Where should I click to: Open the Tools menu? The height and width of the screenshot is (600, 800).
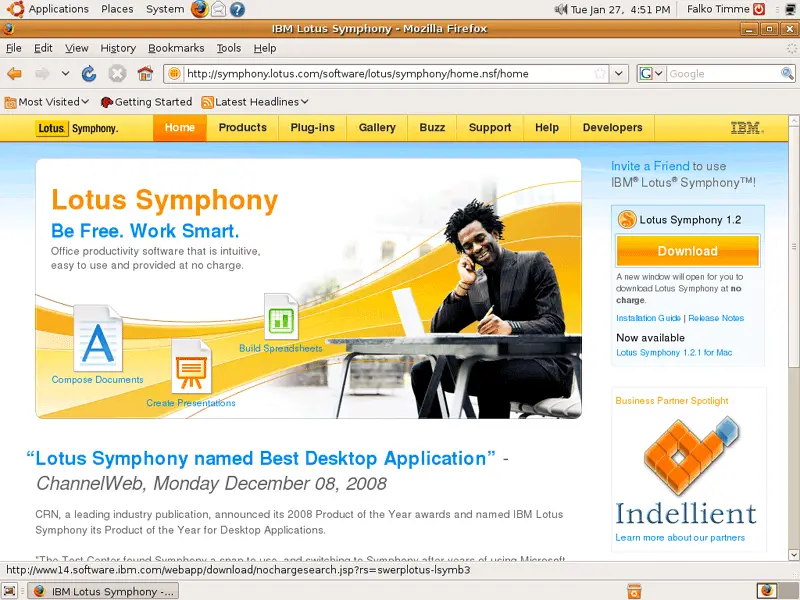[229, 48]
